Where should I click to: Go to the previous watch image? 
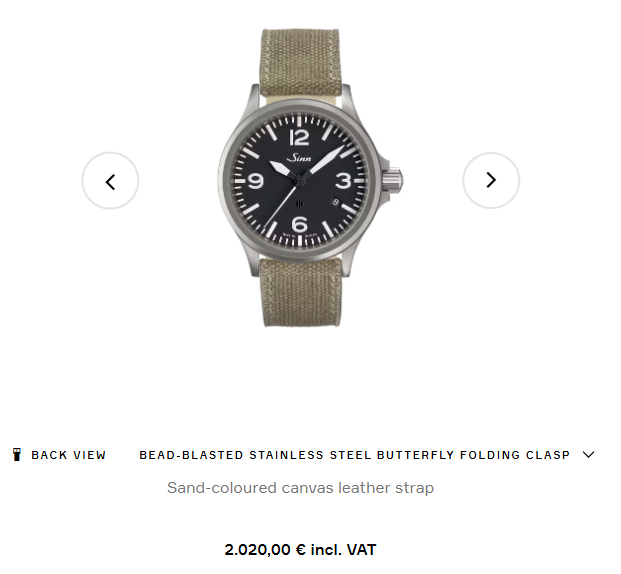[x=110, y=181]
